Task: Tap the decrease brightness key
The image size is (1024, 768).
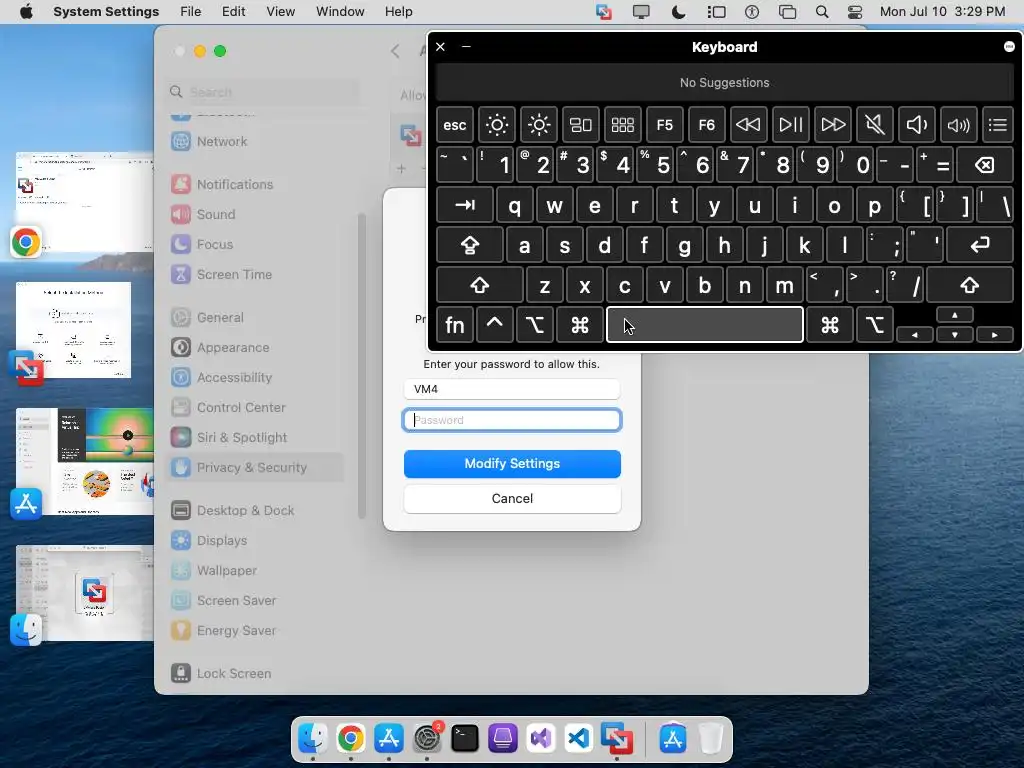Action: tap(496, 125)
